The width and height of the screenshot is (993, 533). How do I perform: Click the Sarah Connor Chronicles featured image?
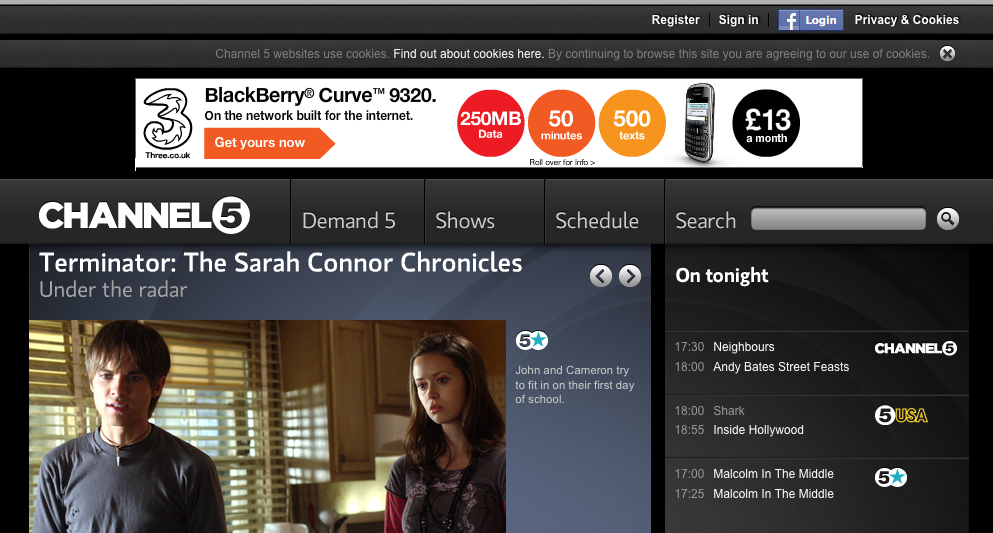(267, 426)
